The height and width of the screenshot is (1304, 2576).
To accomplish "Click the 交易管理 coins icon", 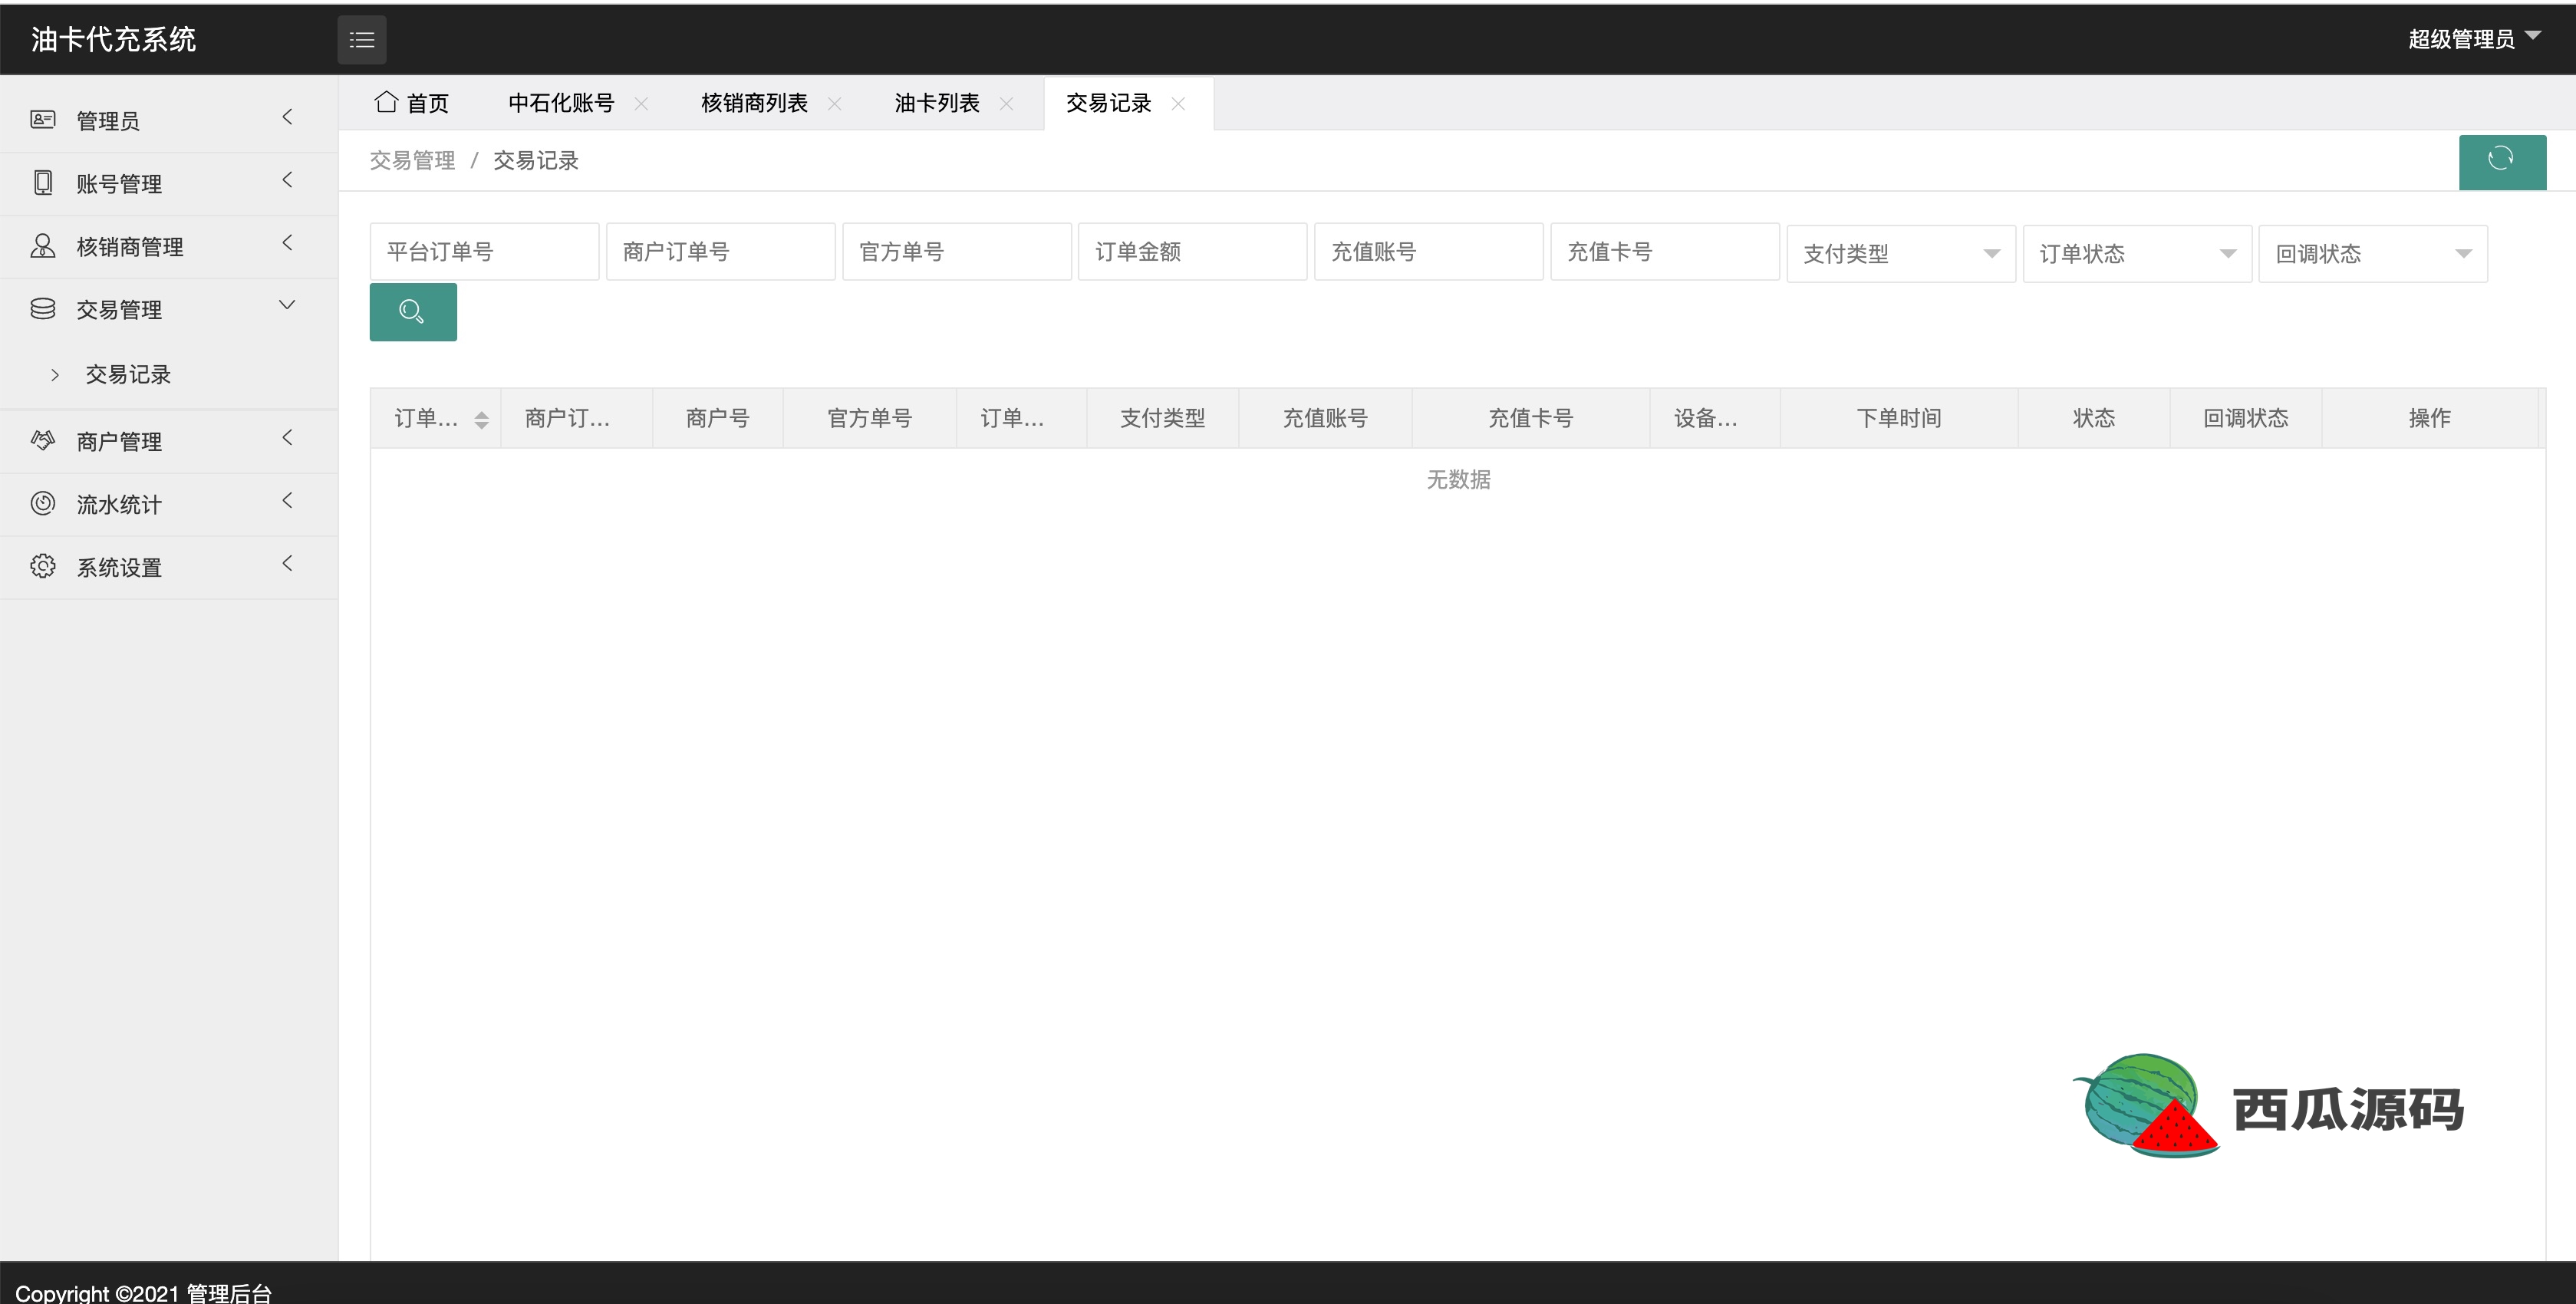I will pyautogui.click(x=42, y=309).
